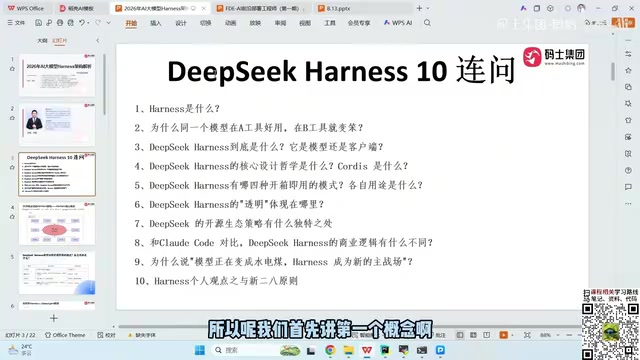Switch to the 稻壳AI模板 tab
Screen dimensions: 640x360
[77, 8]
